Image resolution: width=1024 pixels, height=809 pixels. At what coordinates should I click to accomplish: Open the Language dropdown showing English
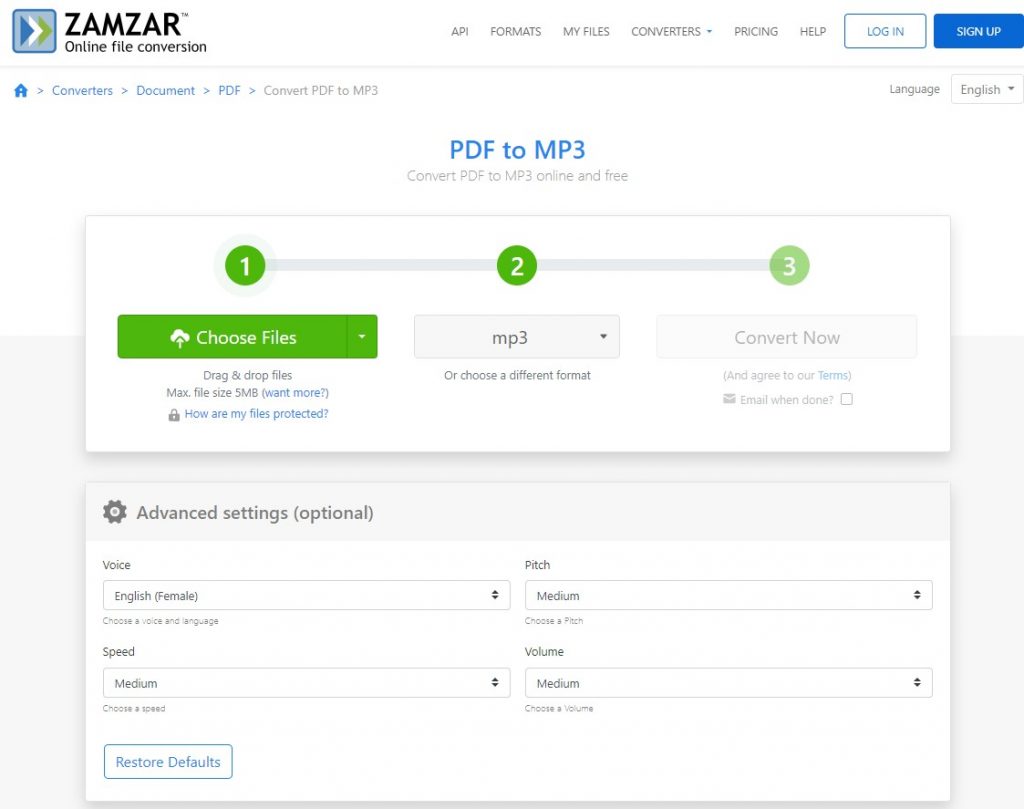point(985,89)
